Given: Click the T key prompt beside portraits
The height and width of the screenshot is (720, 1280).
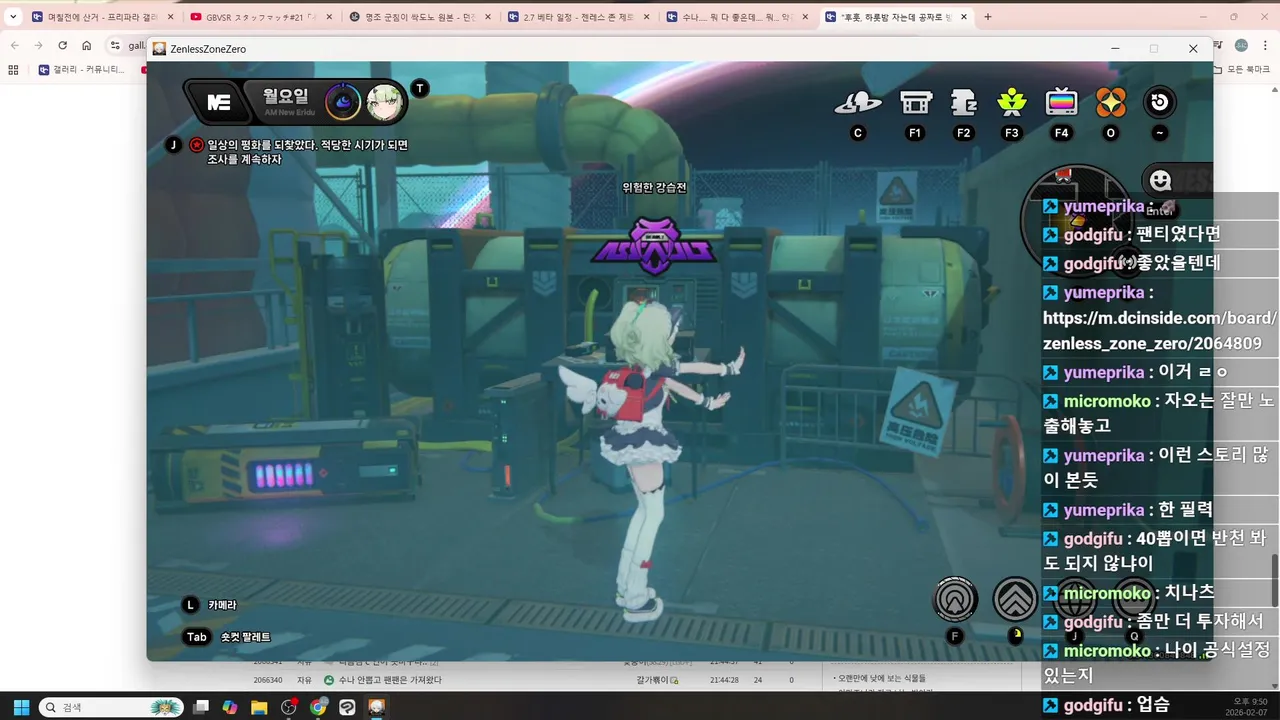Looking at the screenshot, I should (x=420, y=88).
